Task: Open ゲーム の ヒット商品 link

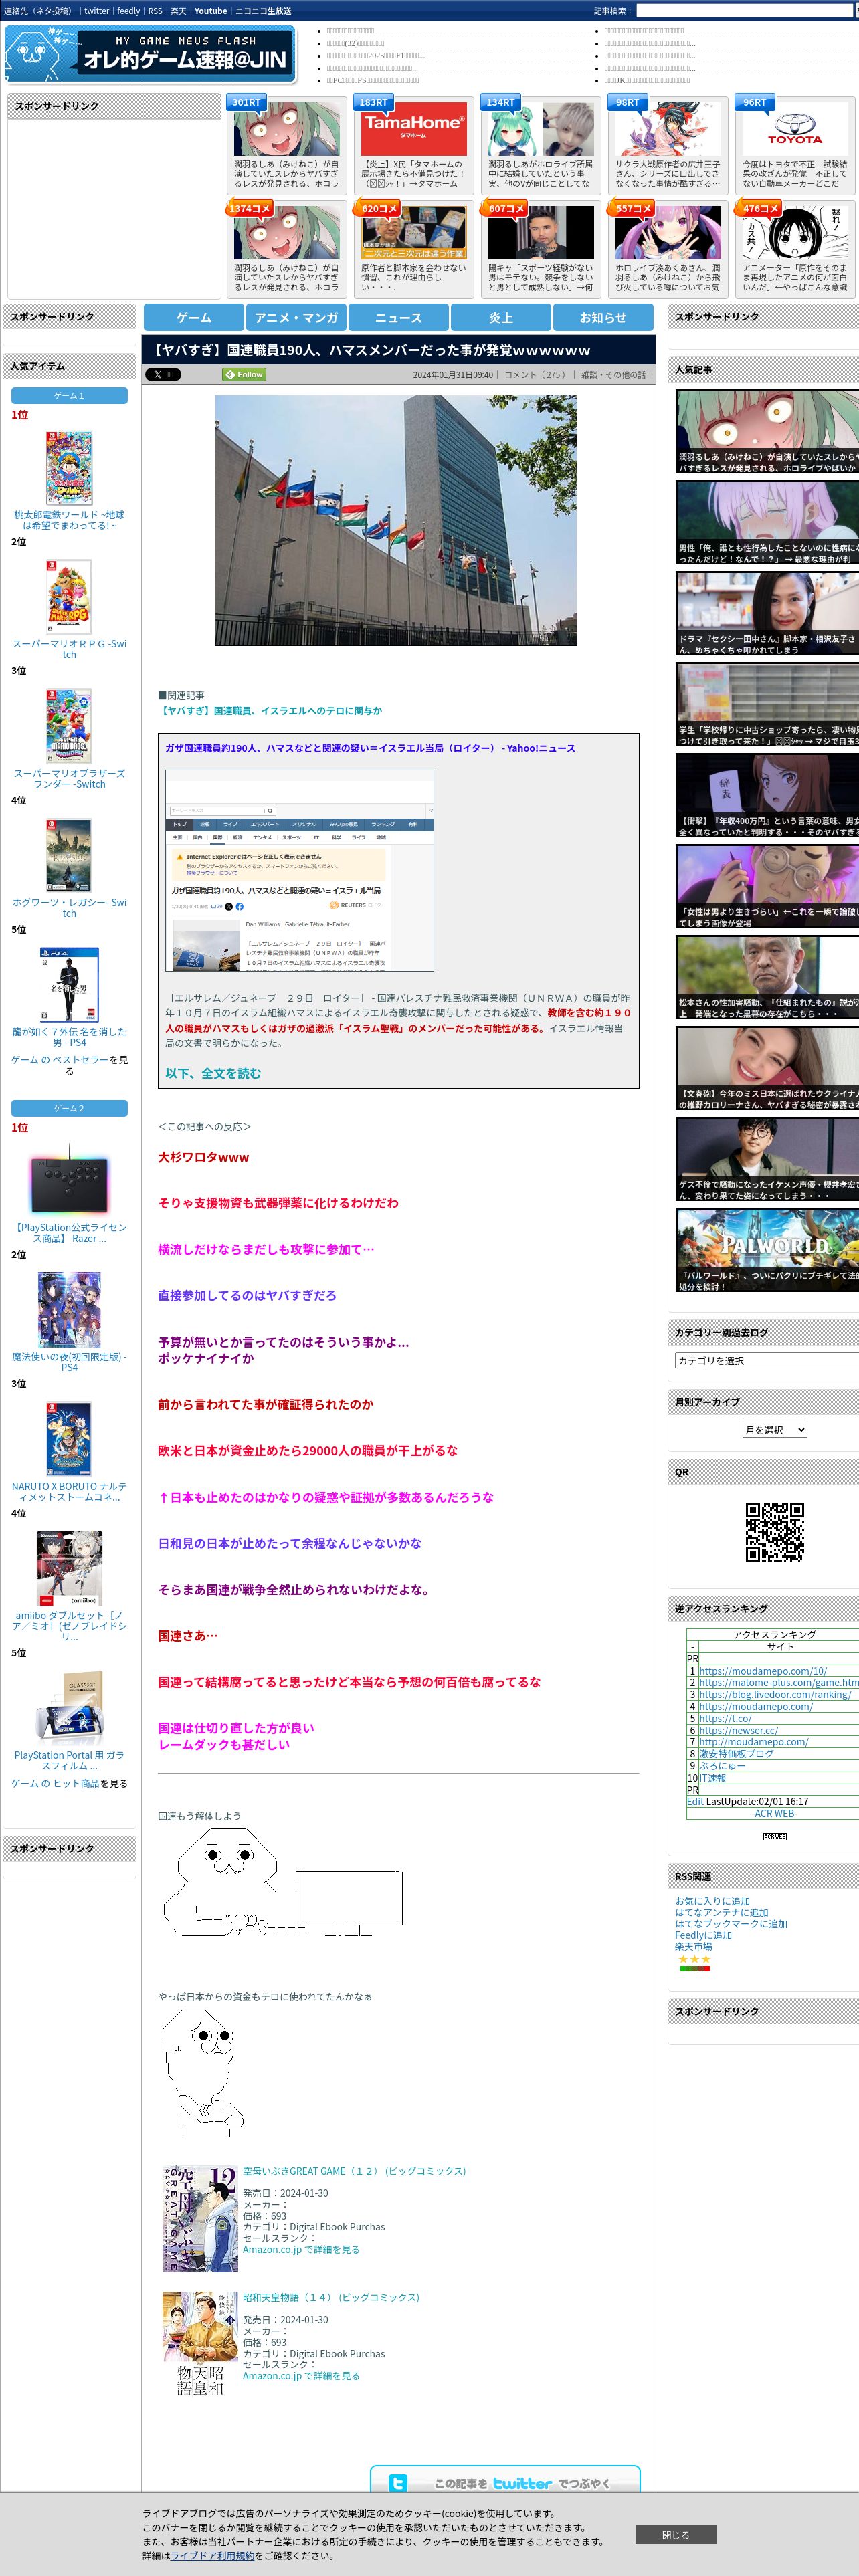Action: tap(55, 1783)
